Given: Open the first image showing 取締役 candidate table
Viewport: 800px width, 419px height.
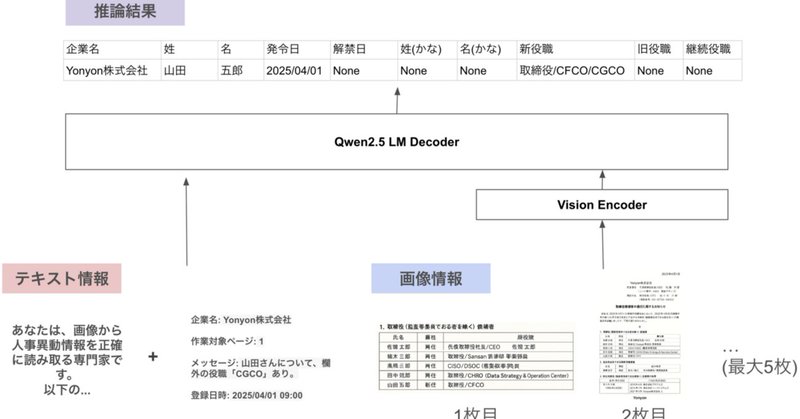Looking at the screenshot, I should tap(476, 356).
